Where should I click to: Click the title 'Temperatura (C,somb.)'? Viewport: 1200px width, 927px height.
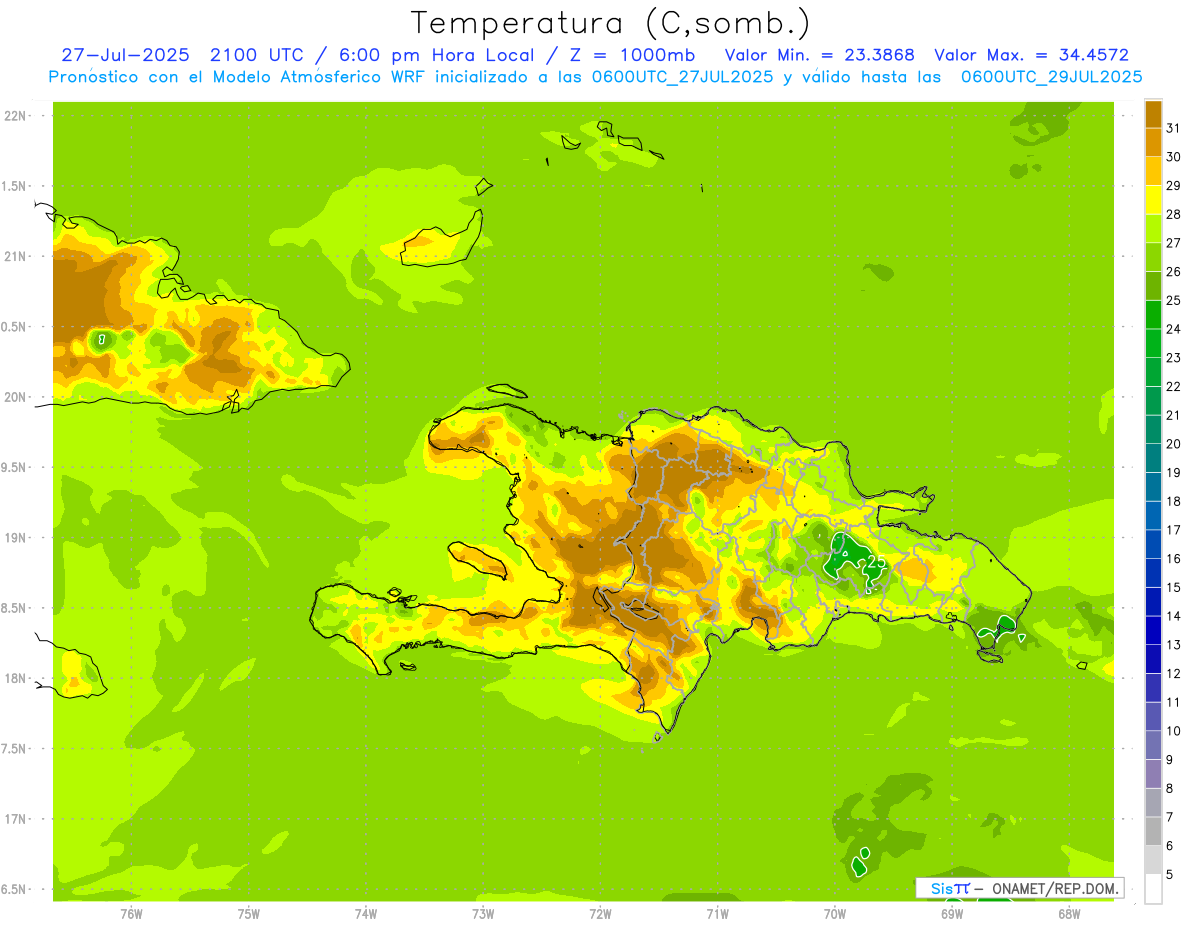click(611, 23)
